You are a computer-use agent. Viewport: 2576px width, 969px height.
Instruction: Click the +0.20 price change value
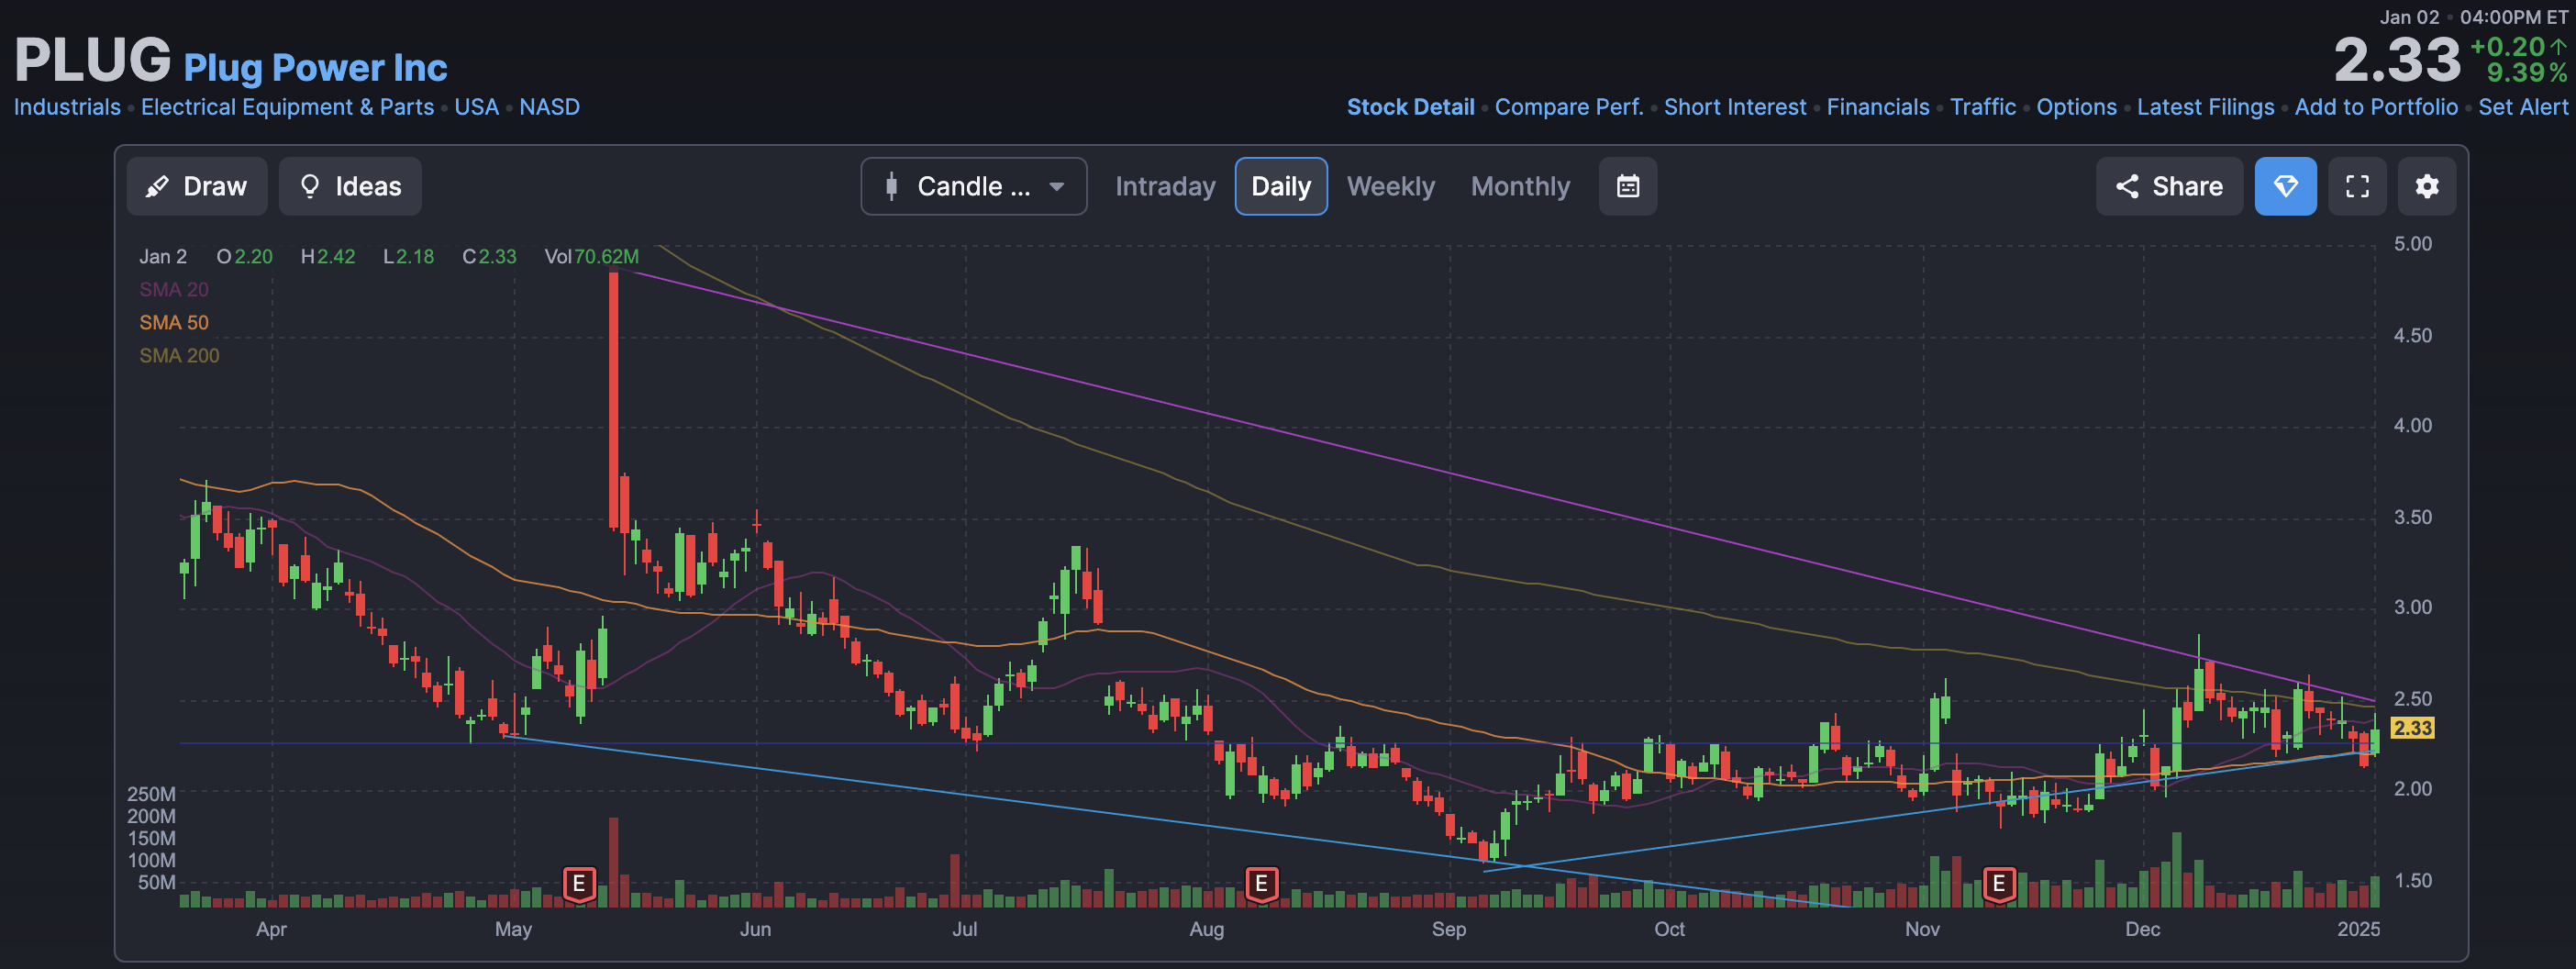tap(2506, 46)
